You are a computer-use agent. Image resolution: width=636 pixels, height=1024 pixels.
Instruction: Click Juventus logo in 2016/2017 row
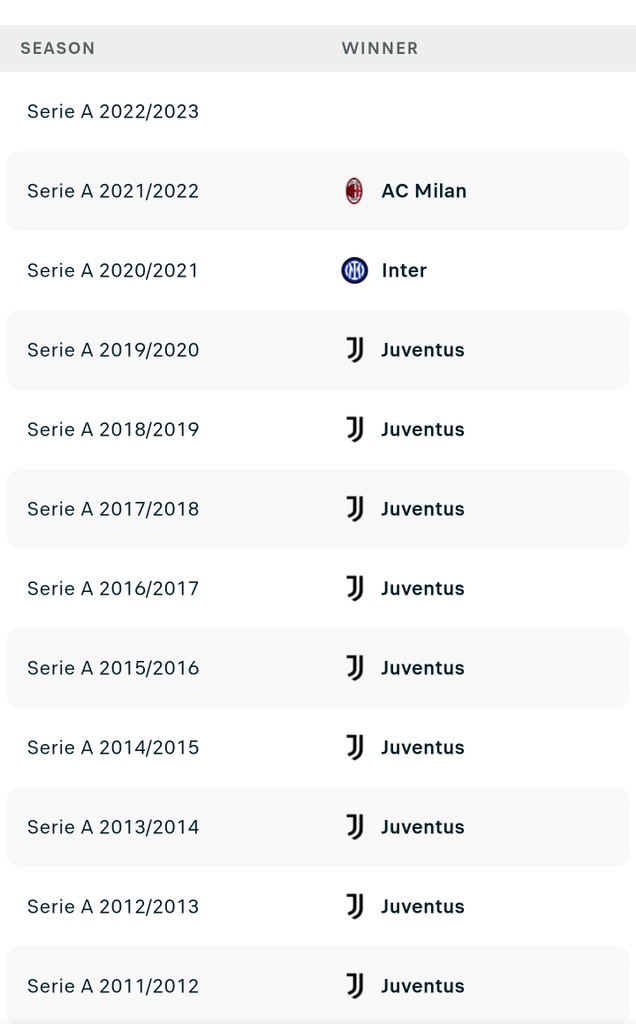[354, 588]
